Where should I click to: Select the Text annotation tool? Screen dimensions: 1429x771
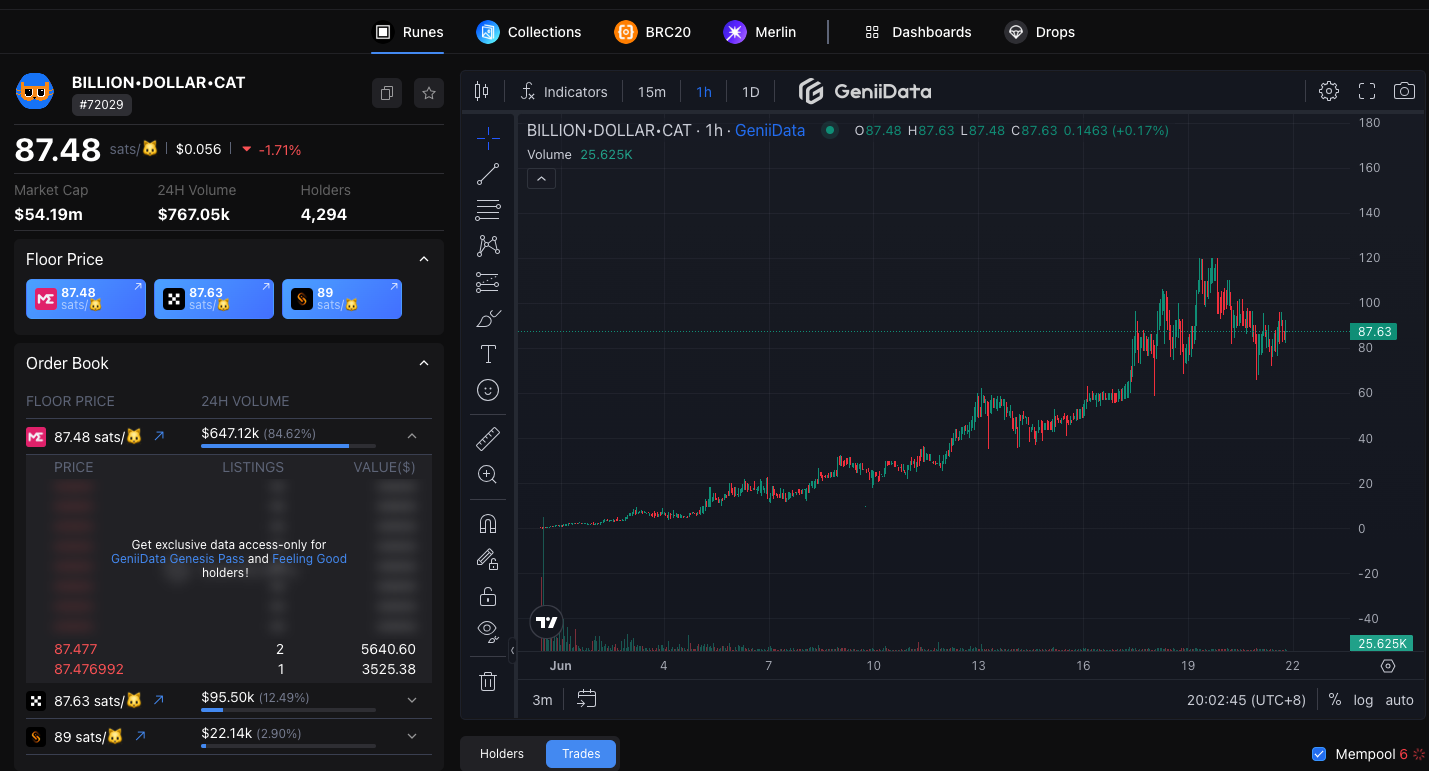[488, 353]
